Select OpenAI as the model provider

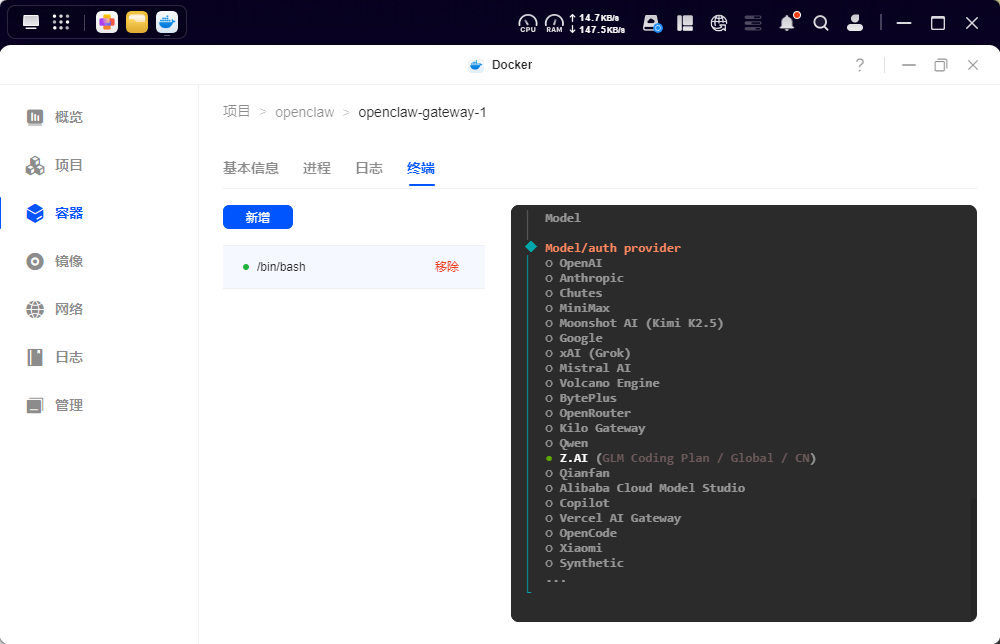(581, 262)
